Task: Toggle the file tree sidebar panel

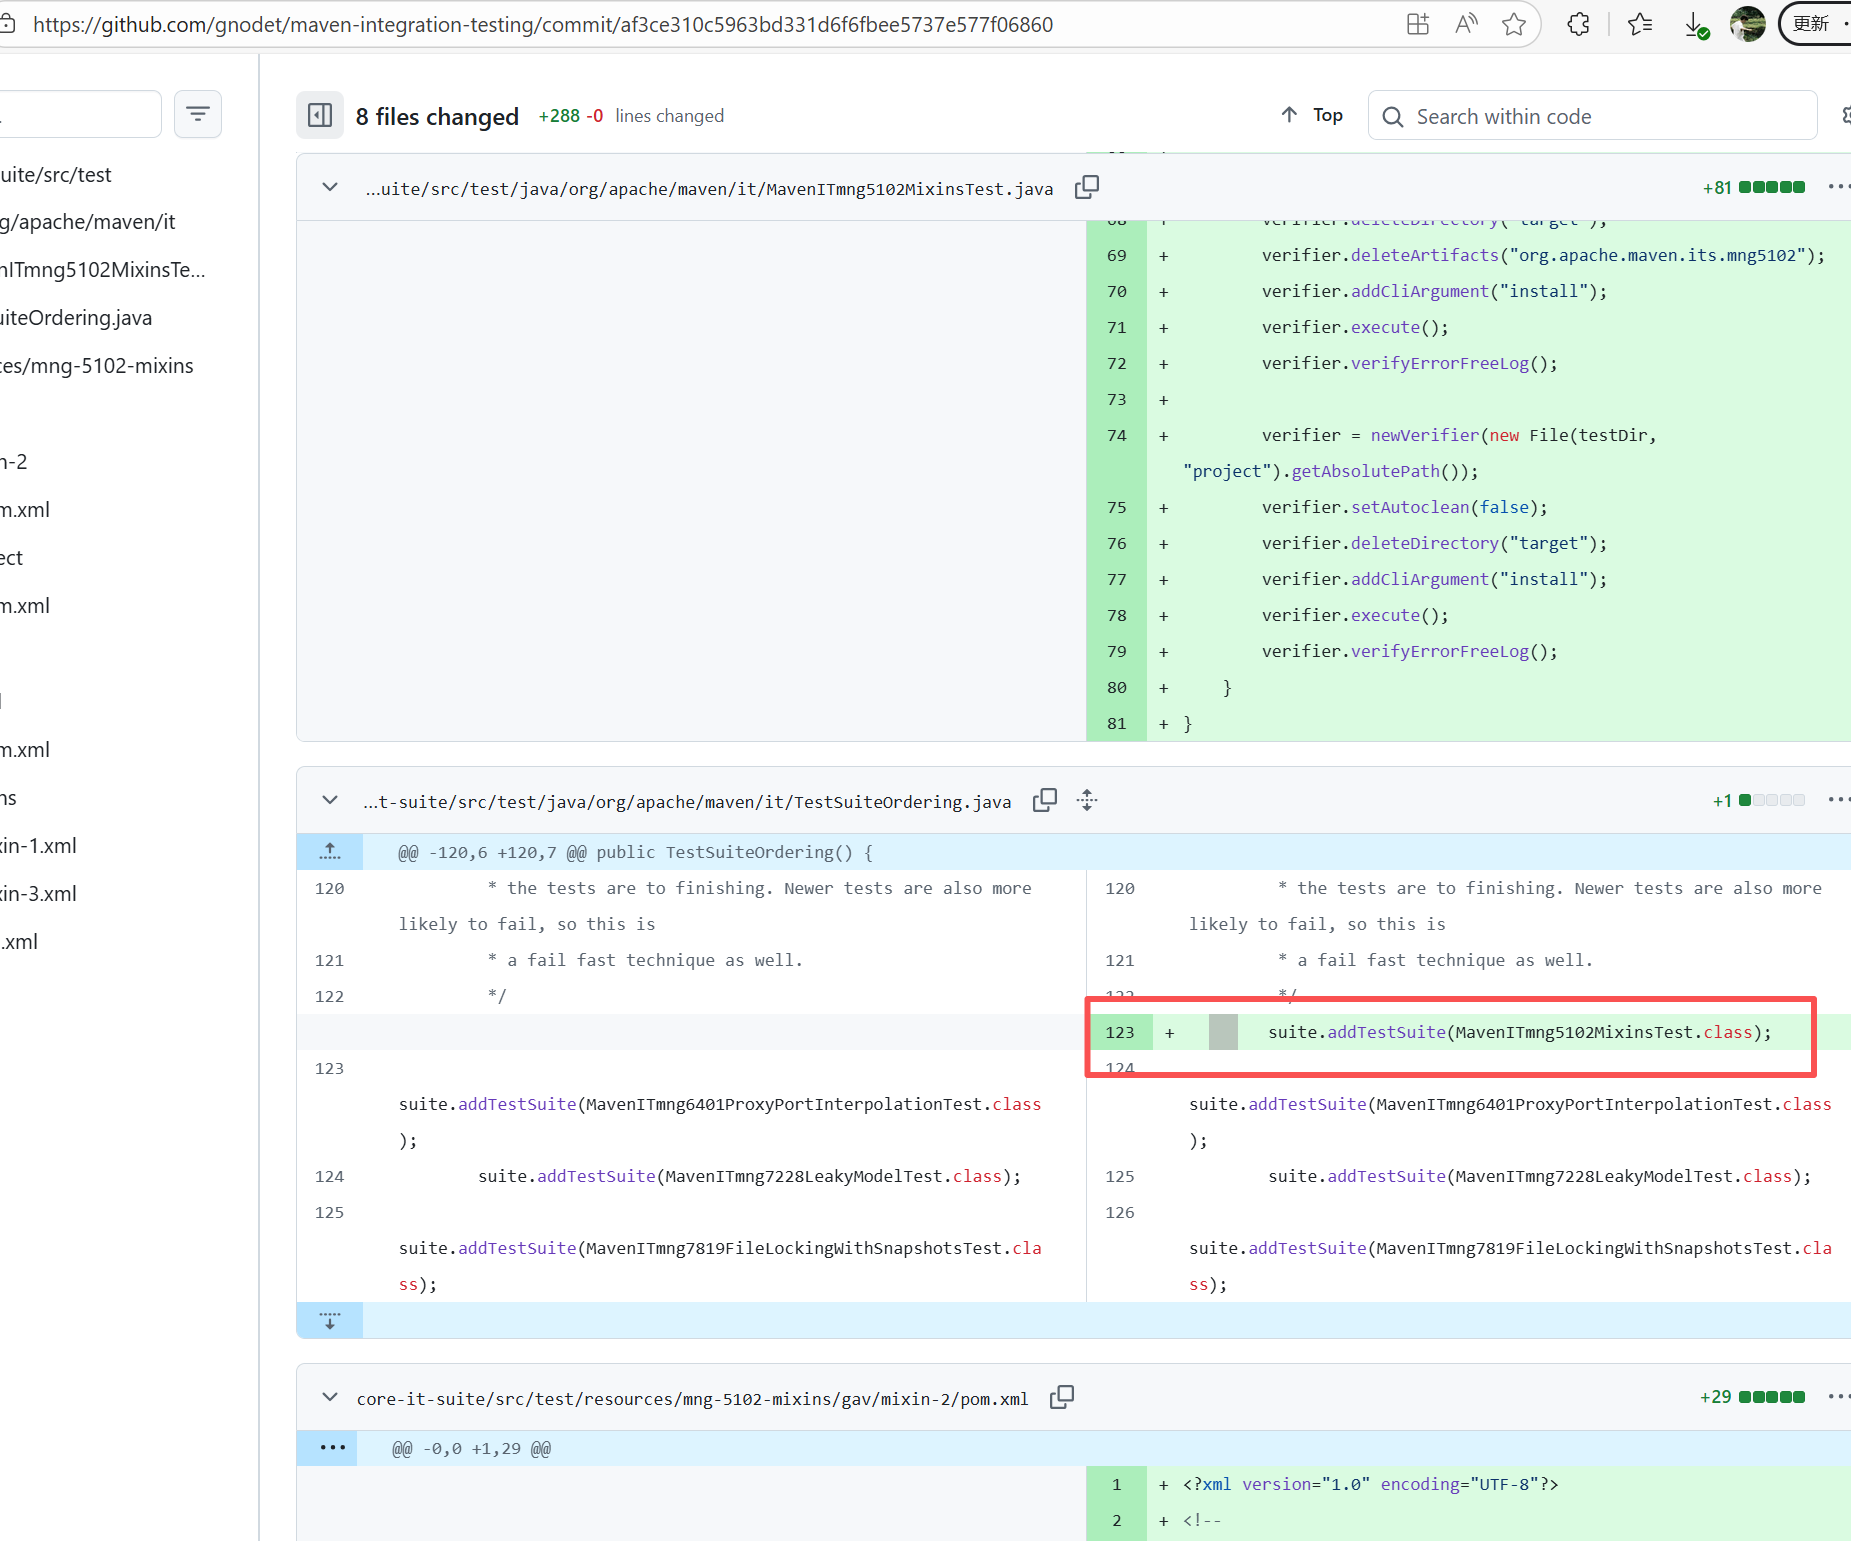Action: (x=320, y=116)
